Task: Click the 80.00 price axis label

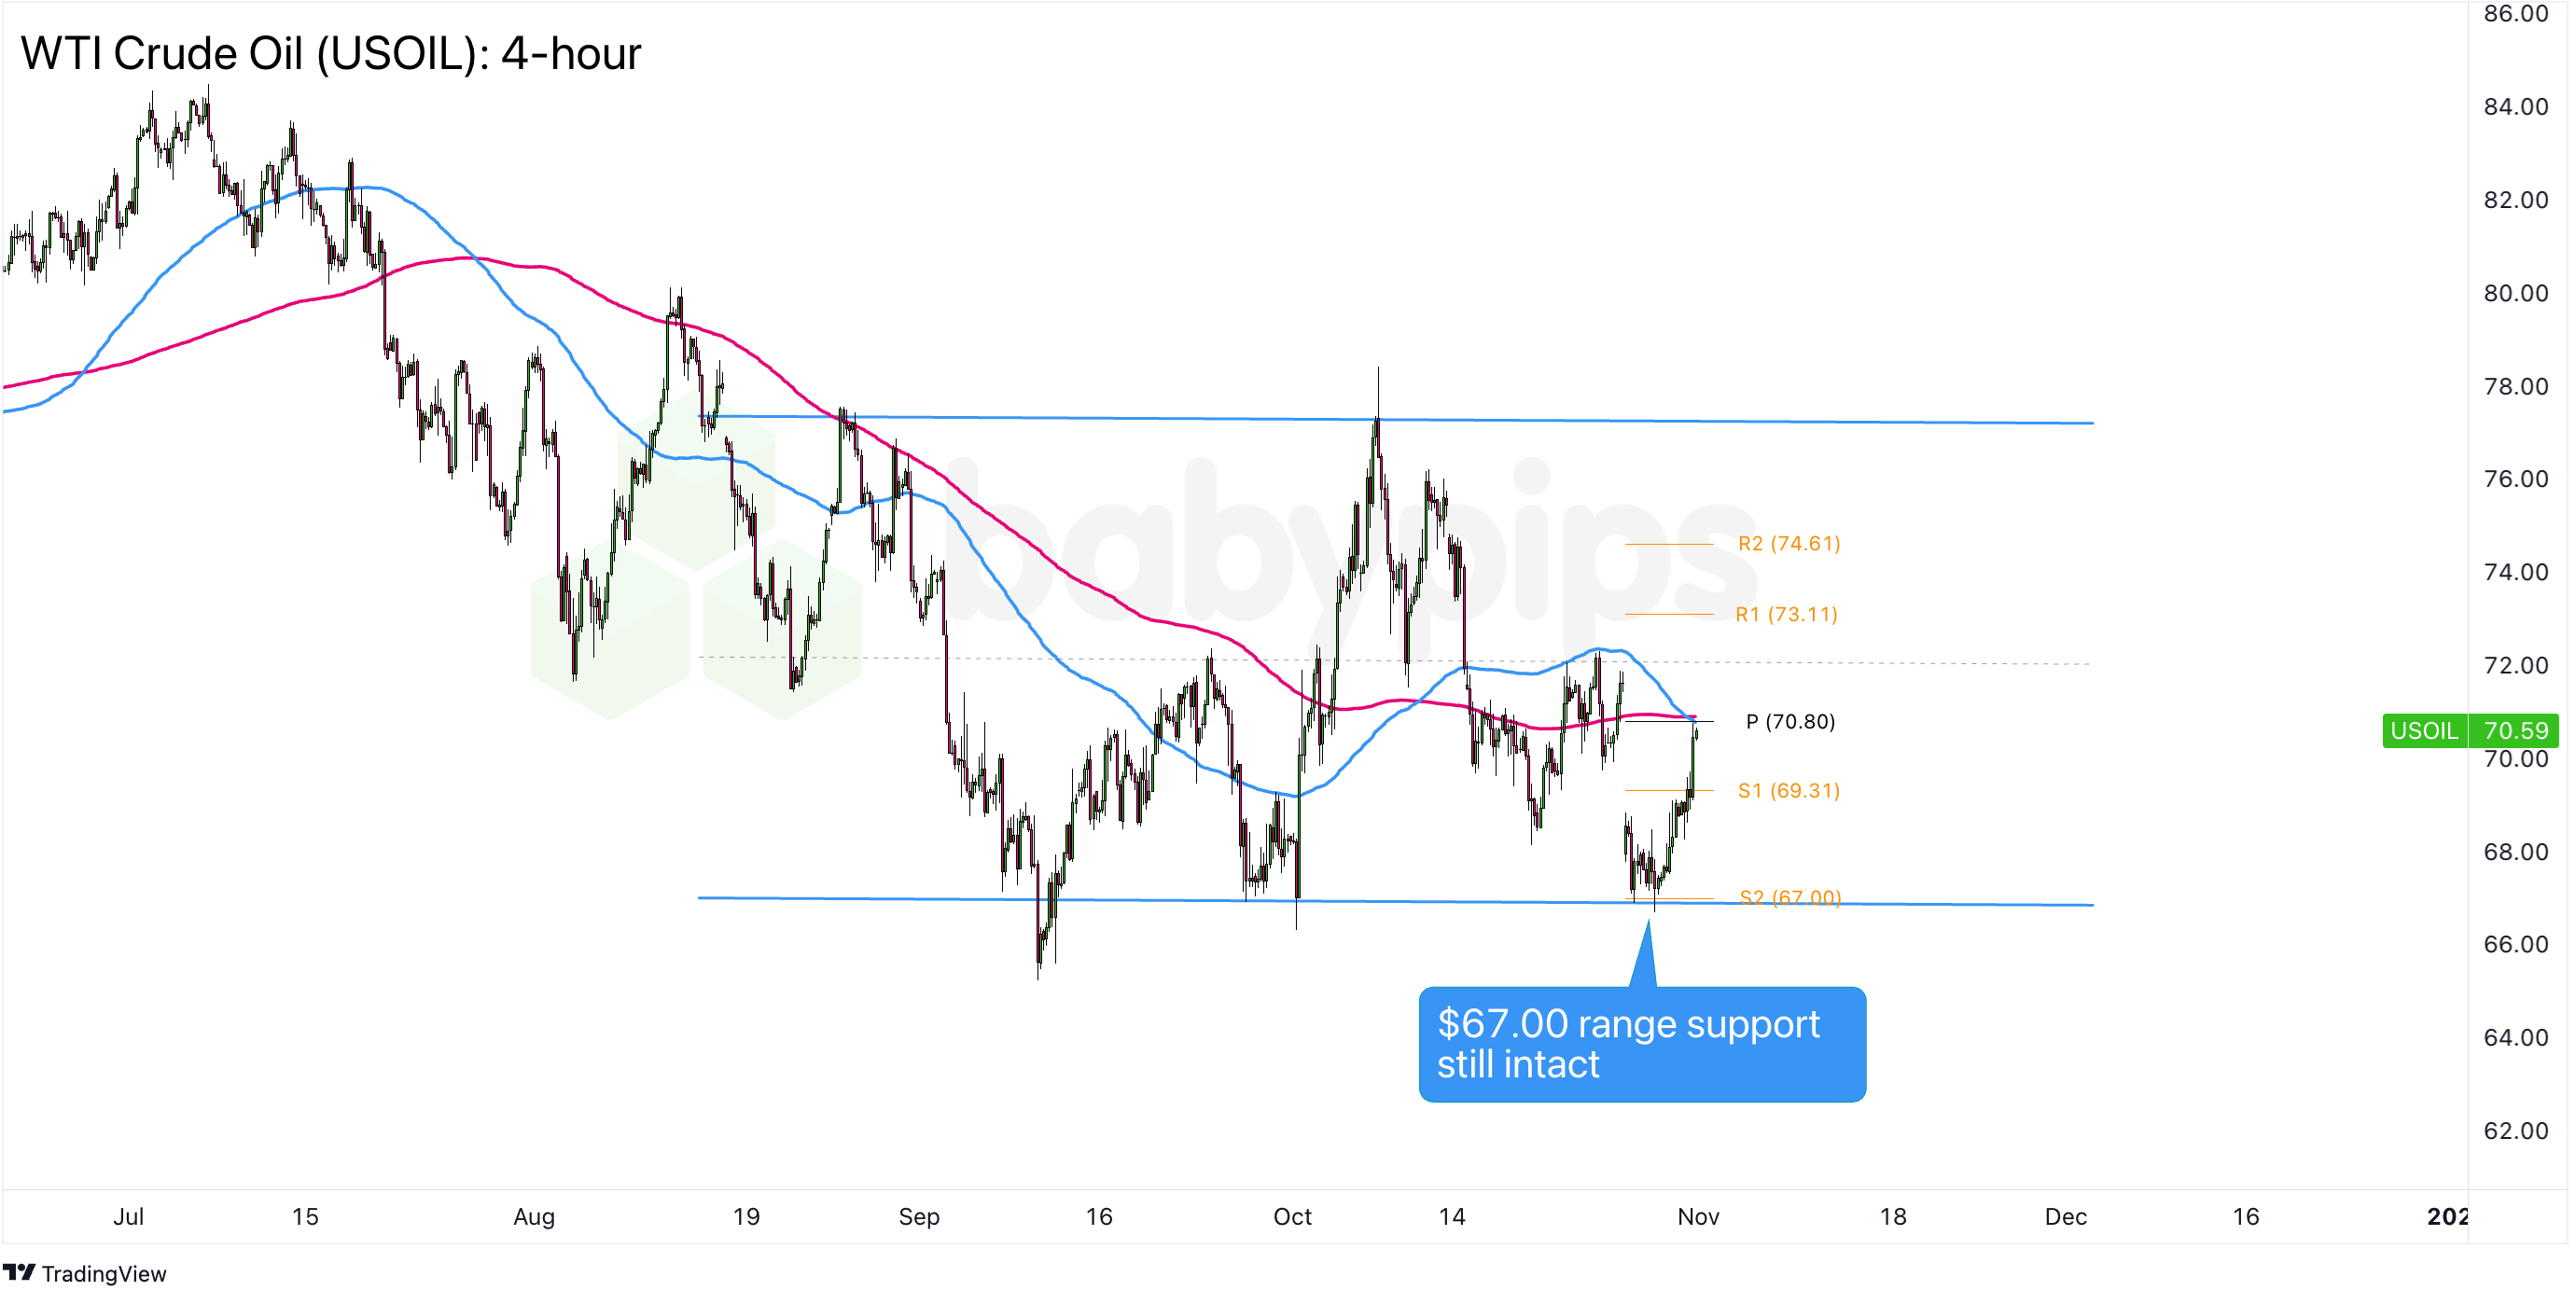Action: click(x=2516, y=293)
